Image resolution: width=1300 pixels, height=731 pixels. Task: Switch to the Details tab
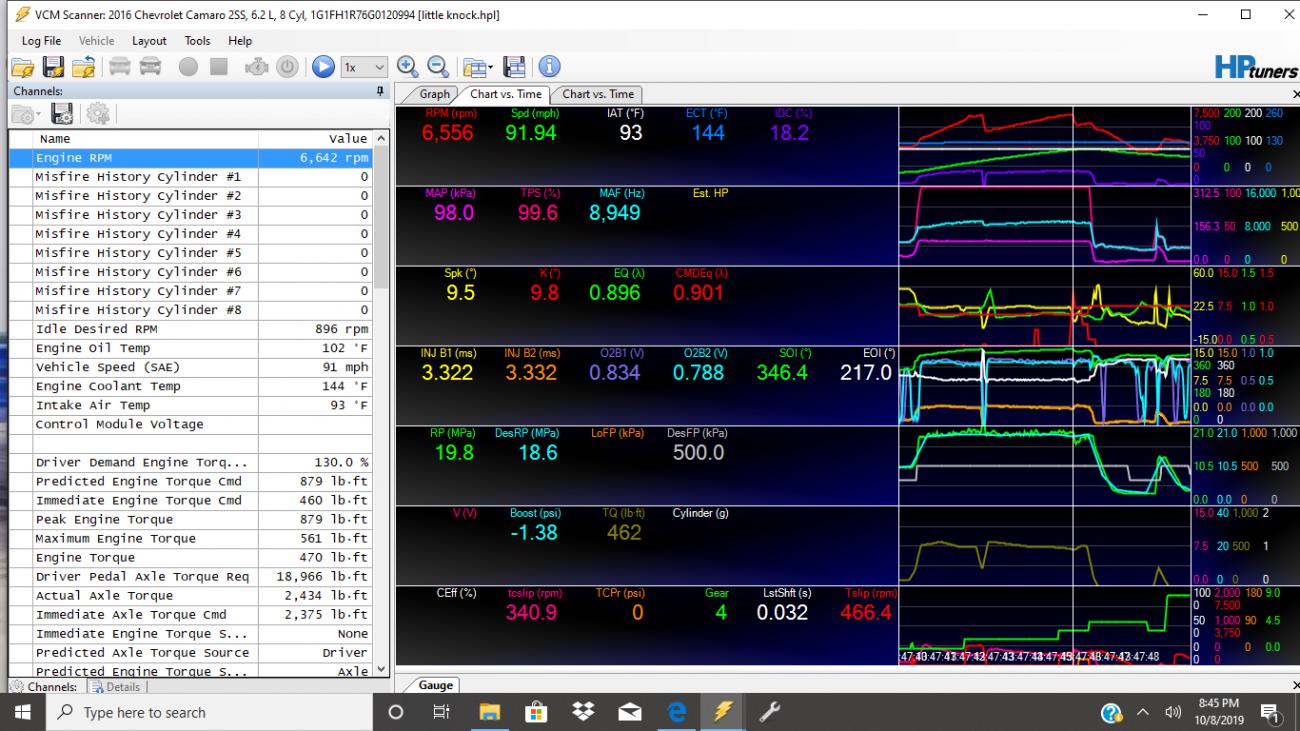point(116,687)
